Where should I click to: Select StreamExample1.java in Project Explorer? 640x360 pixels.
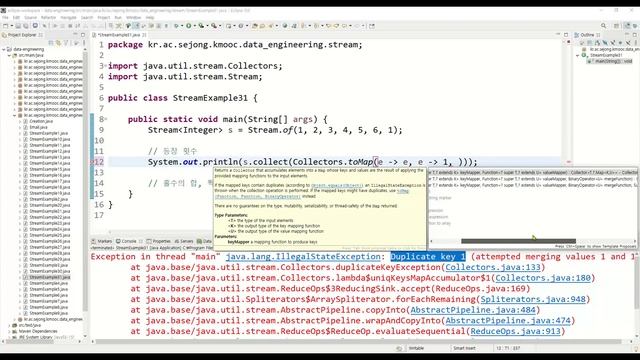point(48,133)
